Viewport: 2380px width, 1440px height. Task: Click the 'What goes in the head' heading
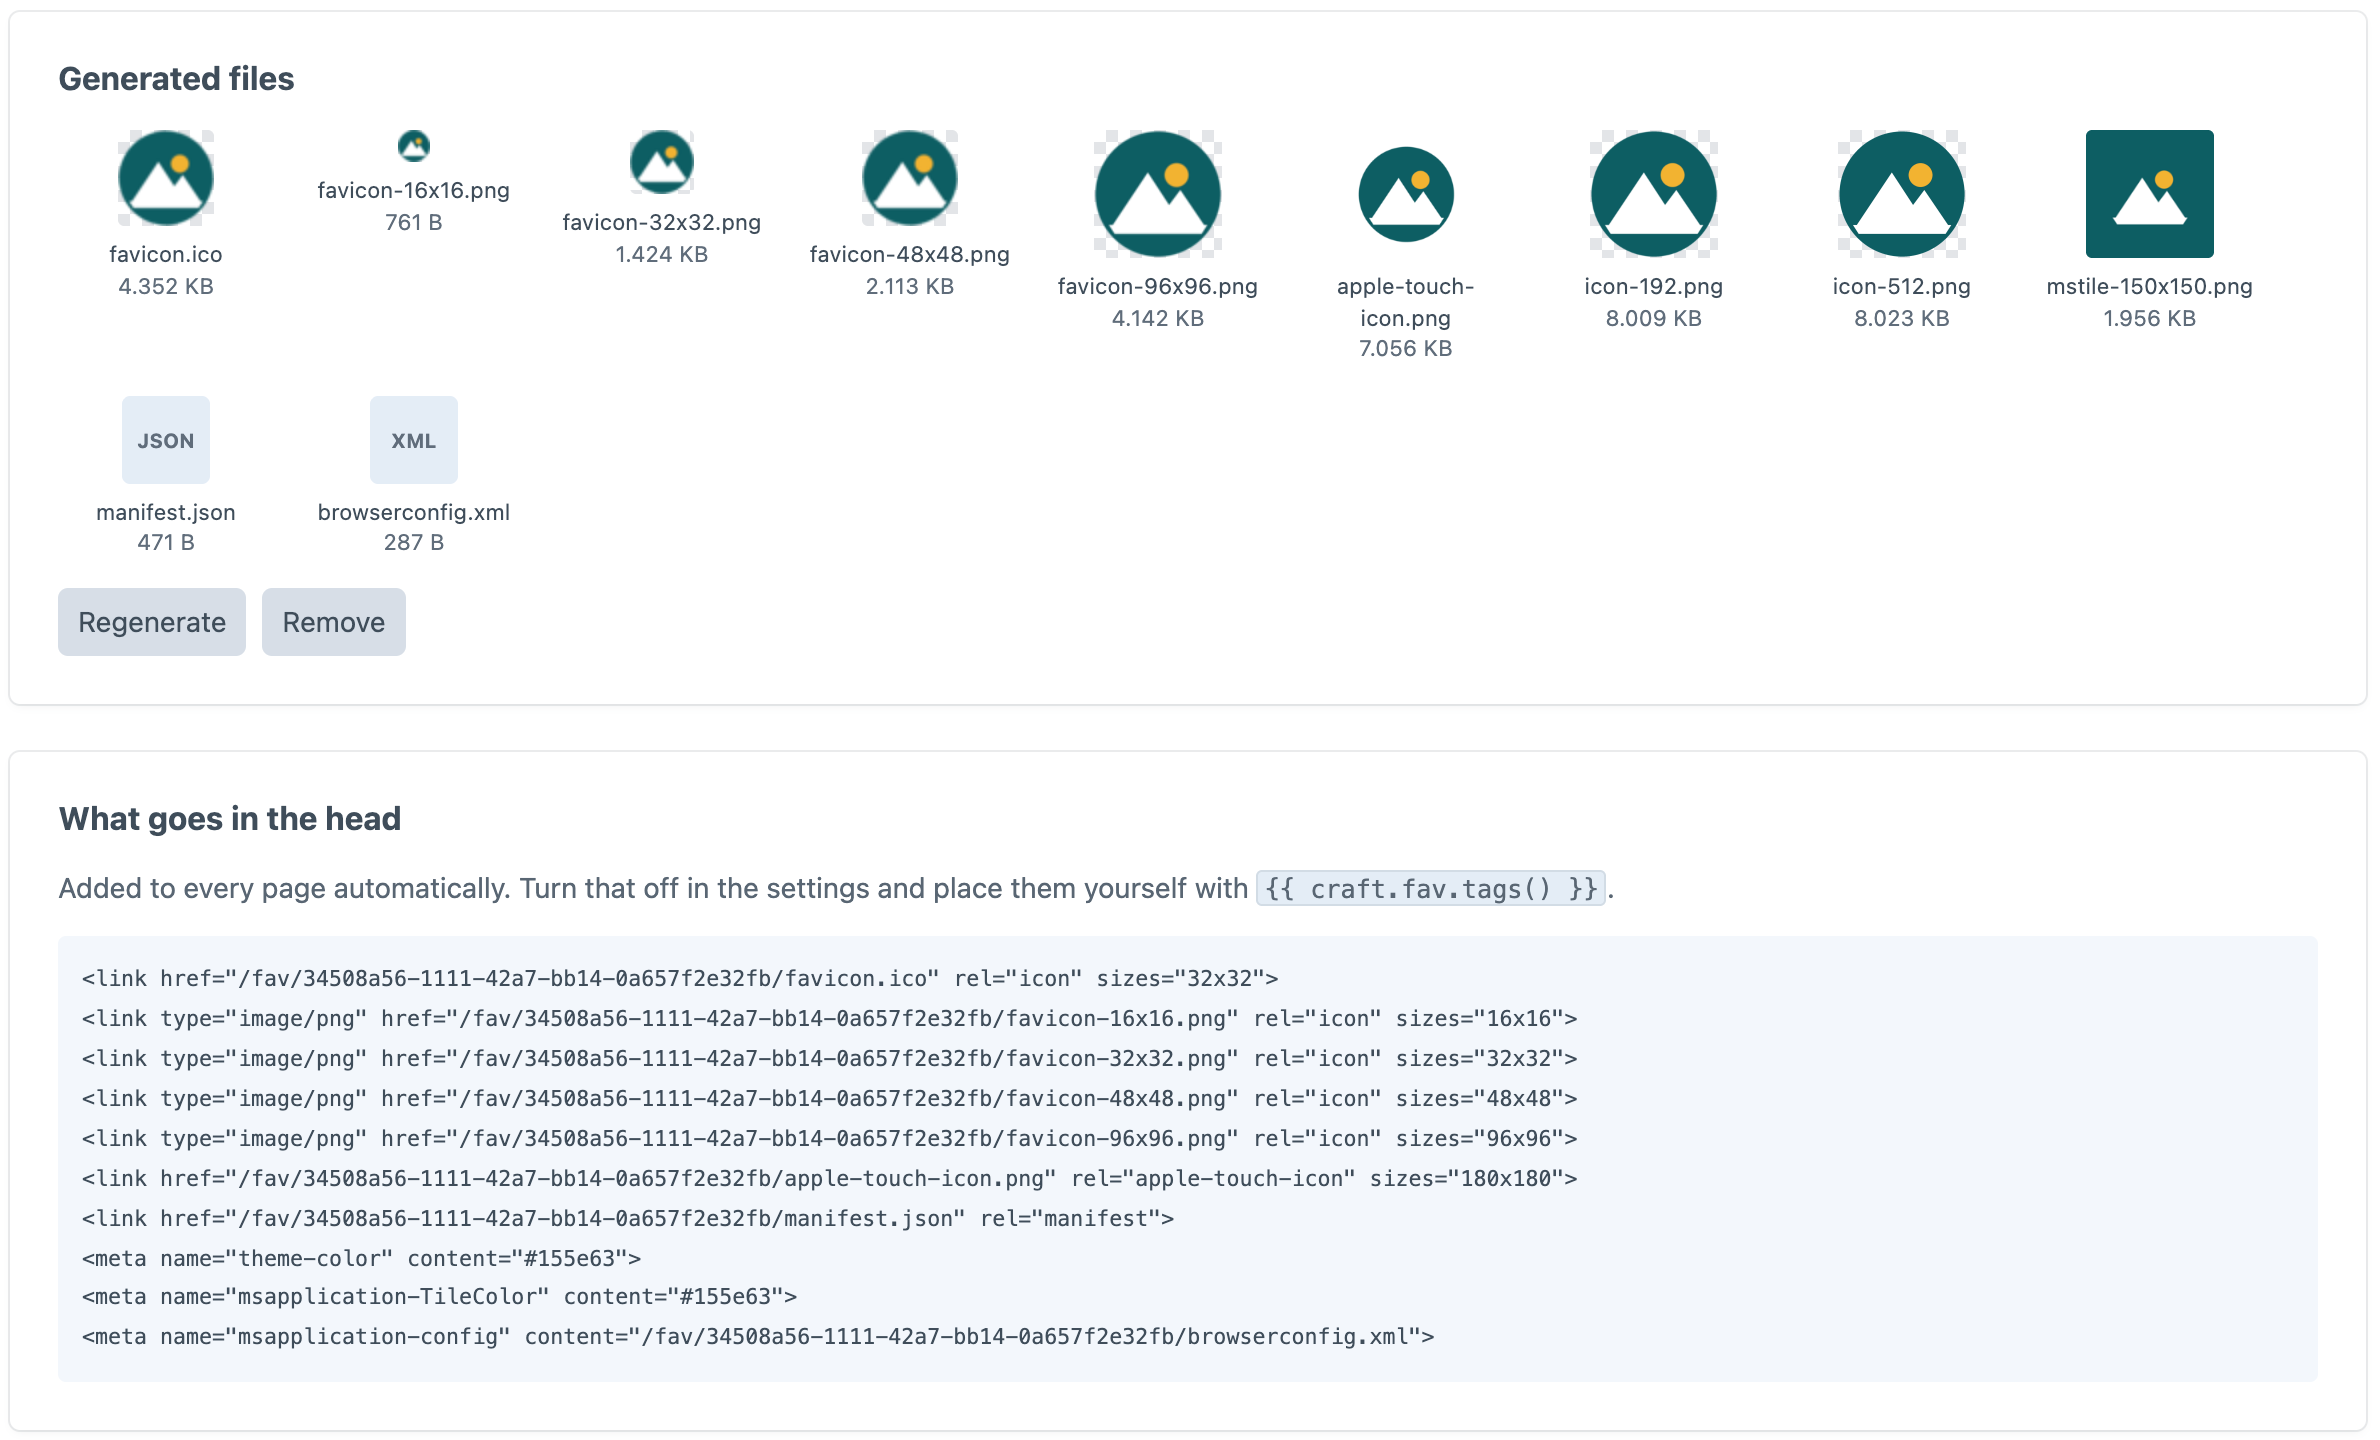coord(229,818)
